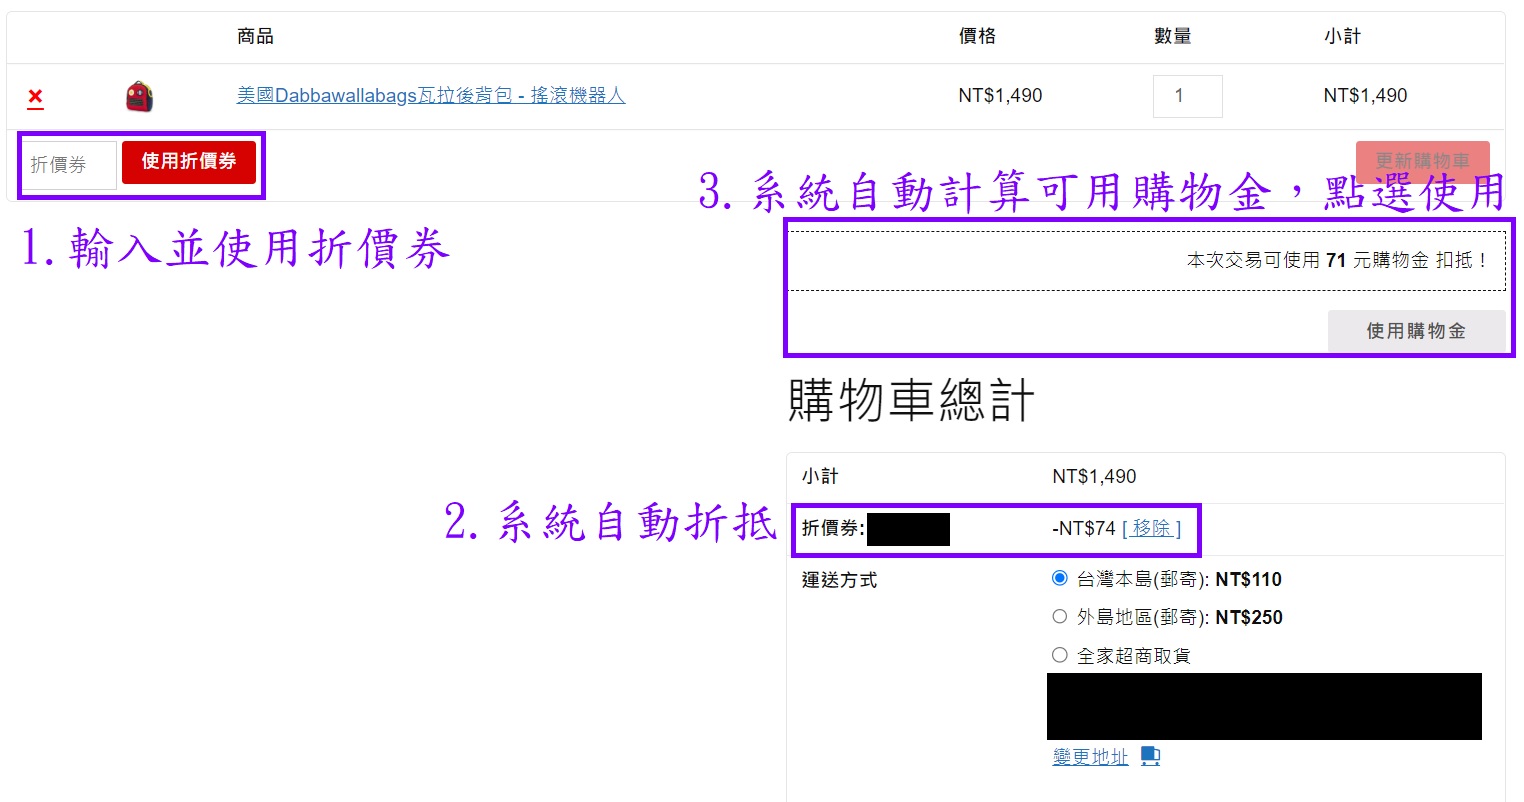Viewport: 1524px width, 802px height.
Task: Click the quantity input field
Action: 1187,96
